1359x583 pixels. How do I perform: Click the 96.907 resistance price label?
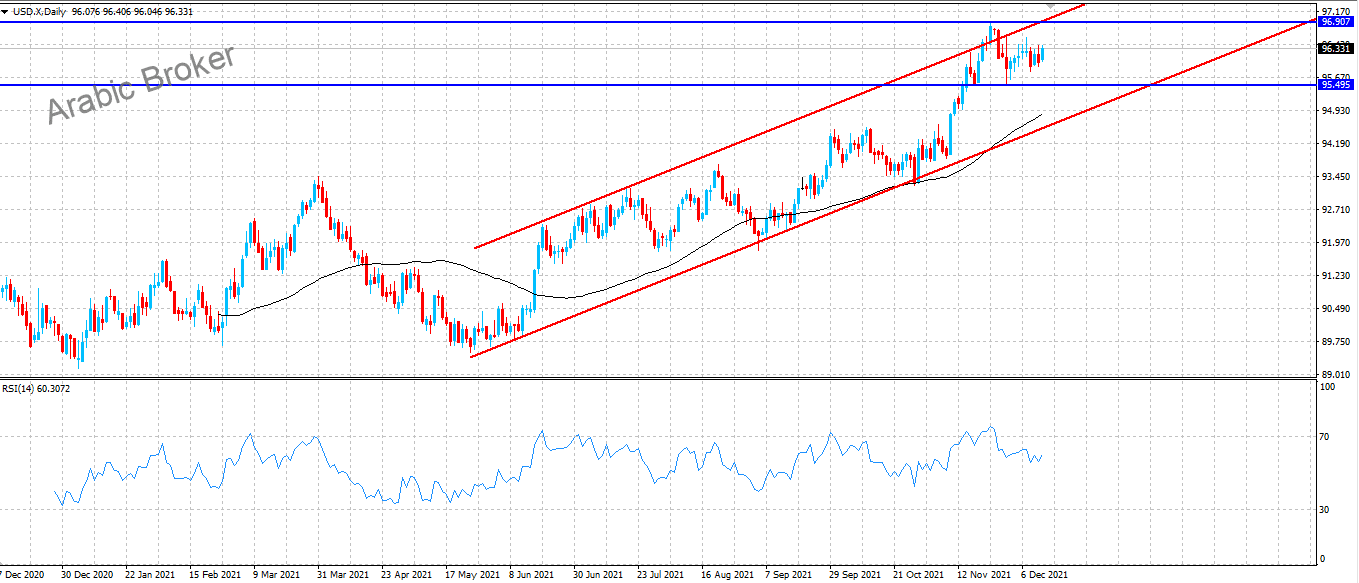1336,21
